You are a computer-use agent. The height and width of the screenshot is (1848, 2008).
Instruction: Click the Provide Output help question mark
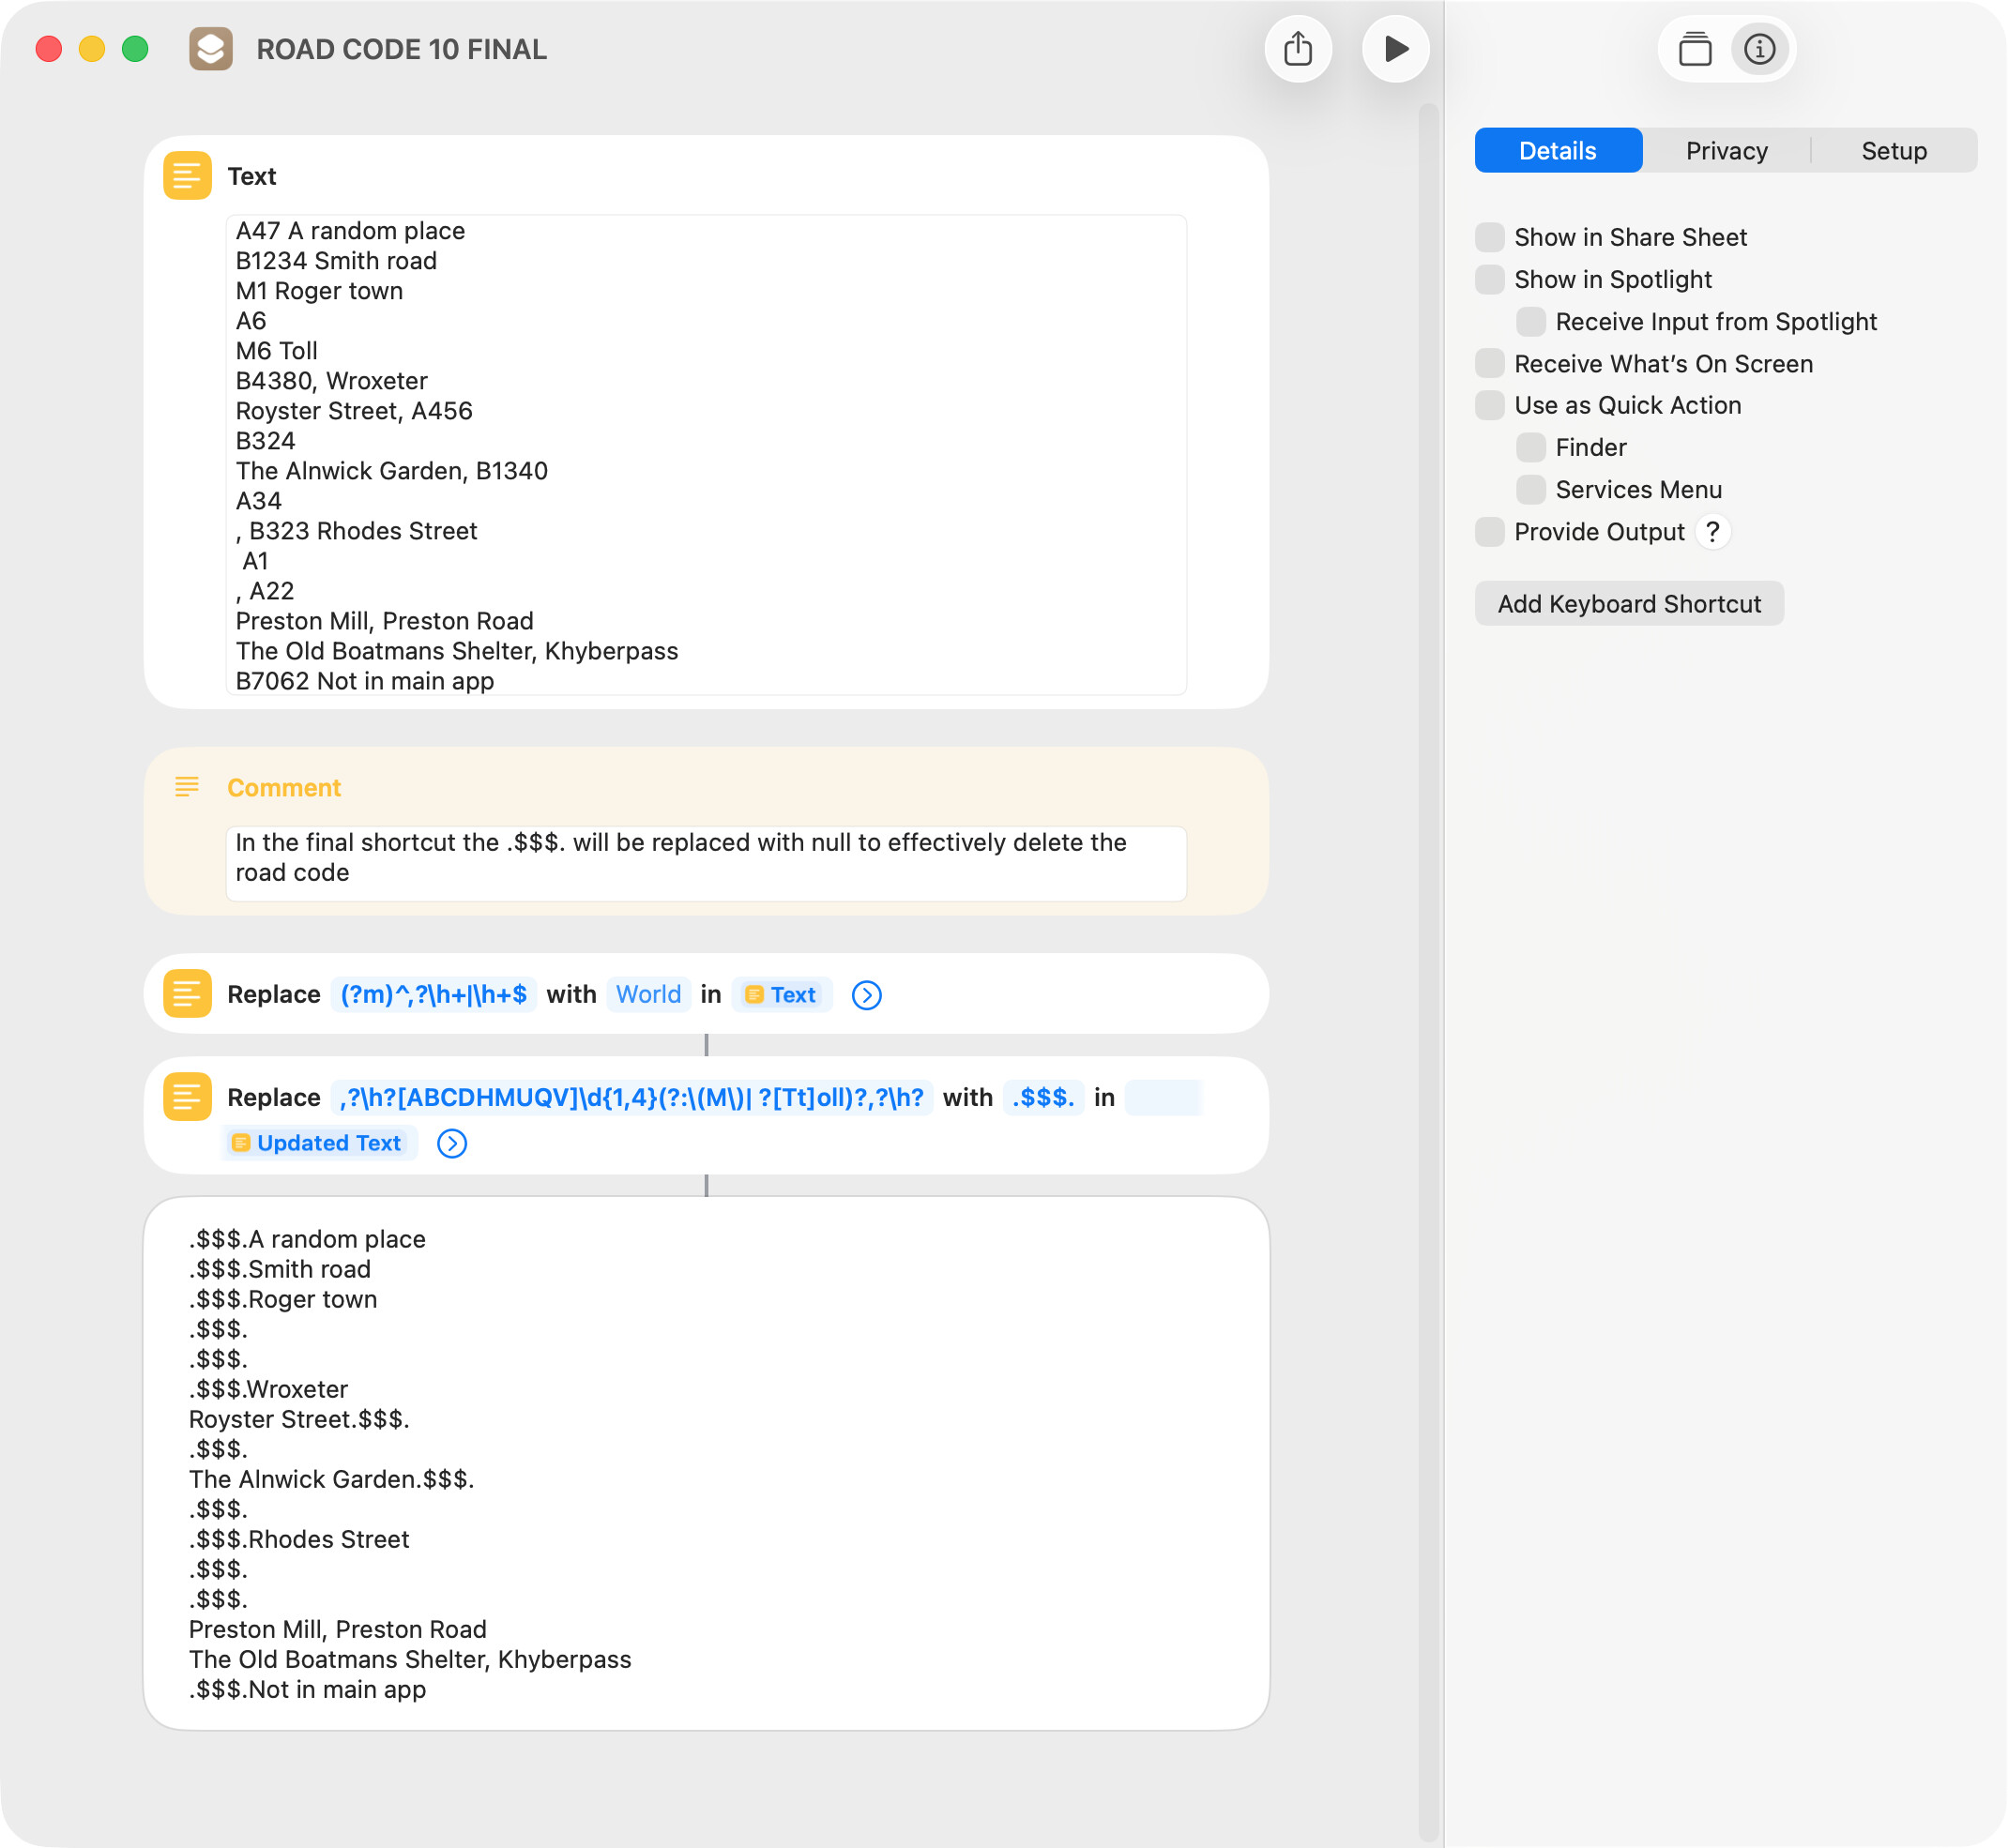pyautogui.click(x=1713, y=532)
